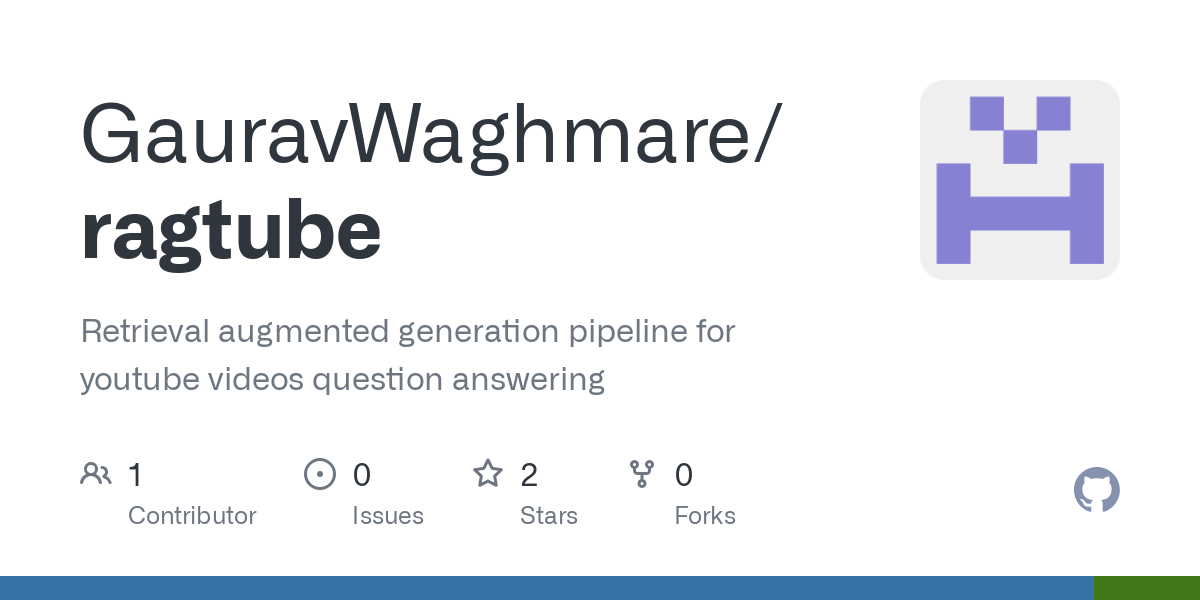Open the GitHub octocat logo
The image size is (1200, 600).
pos(1096,491)
